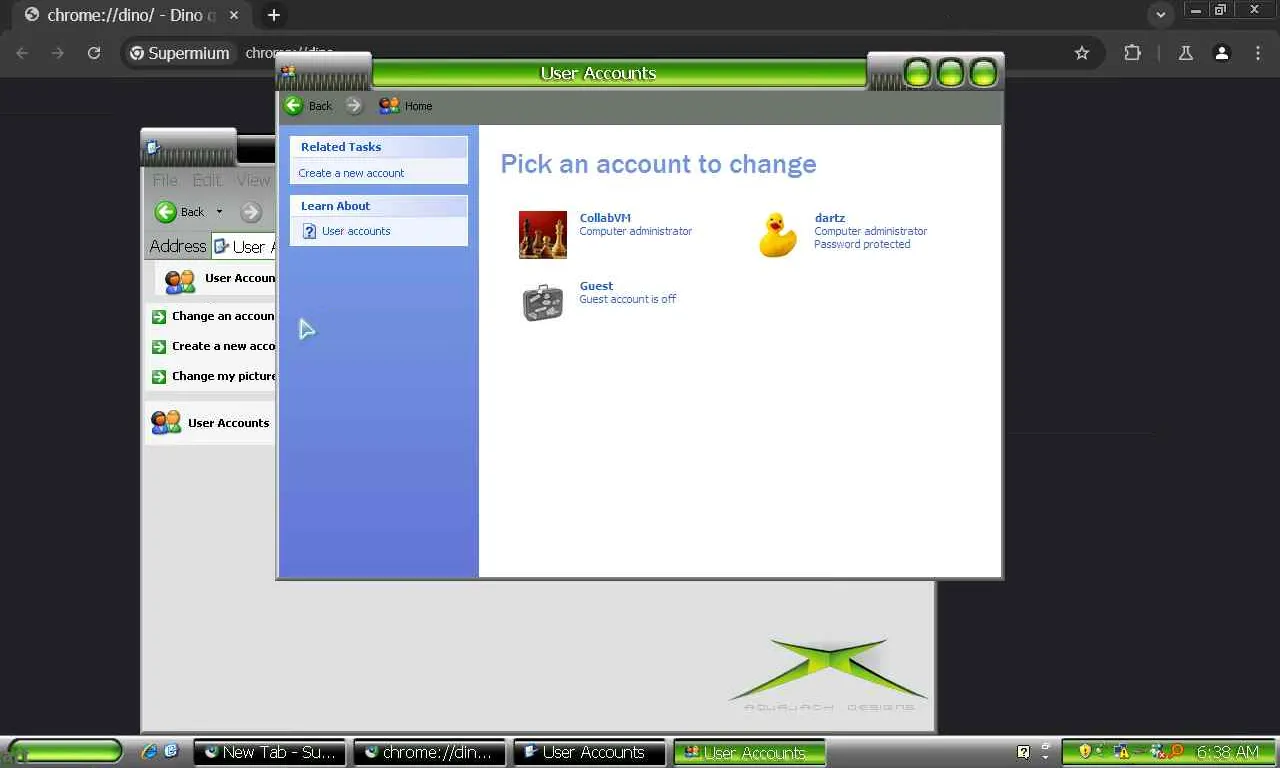Open File menu in the background window

point(165,180)
